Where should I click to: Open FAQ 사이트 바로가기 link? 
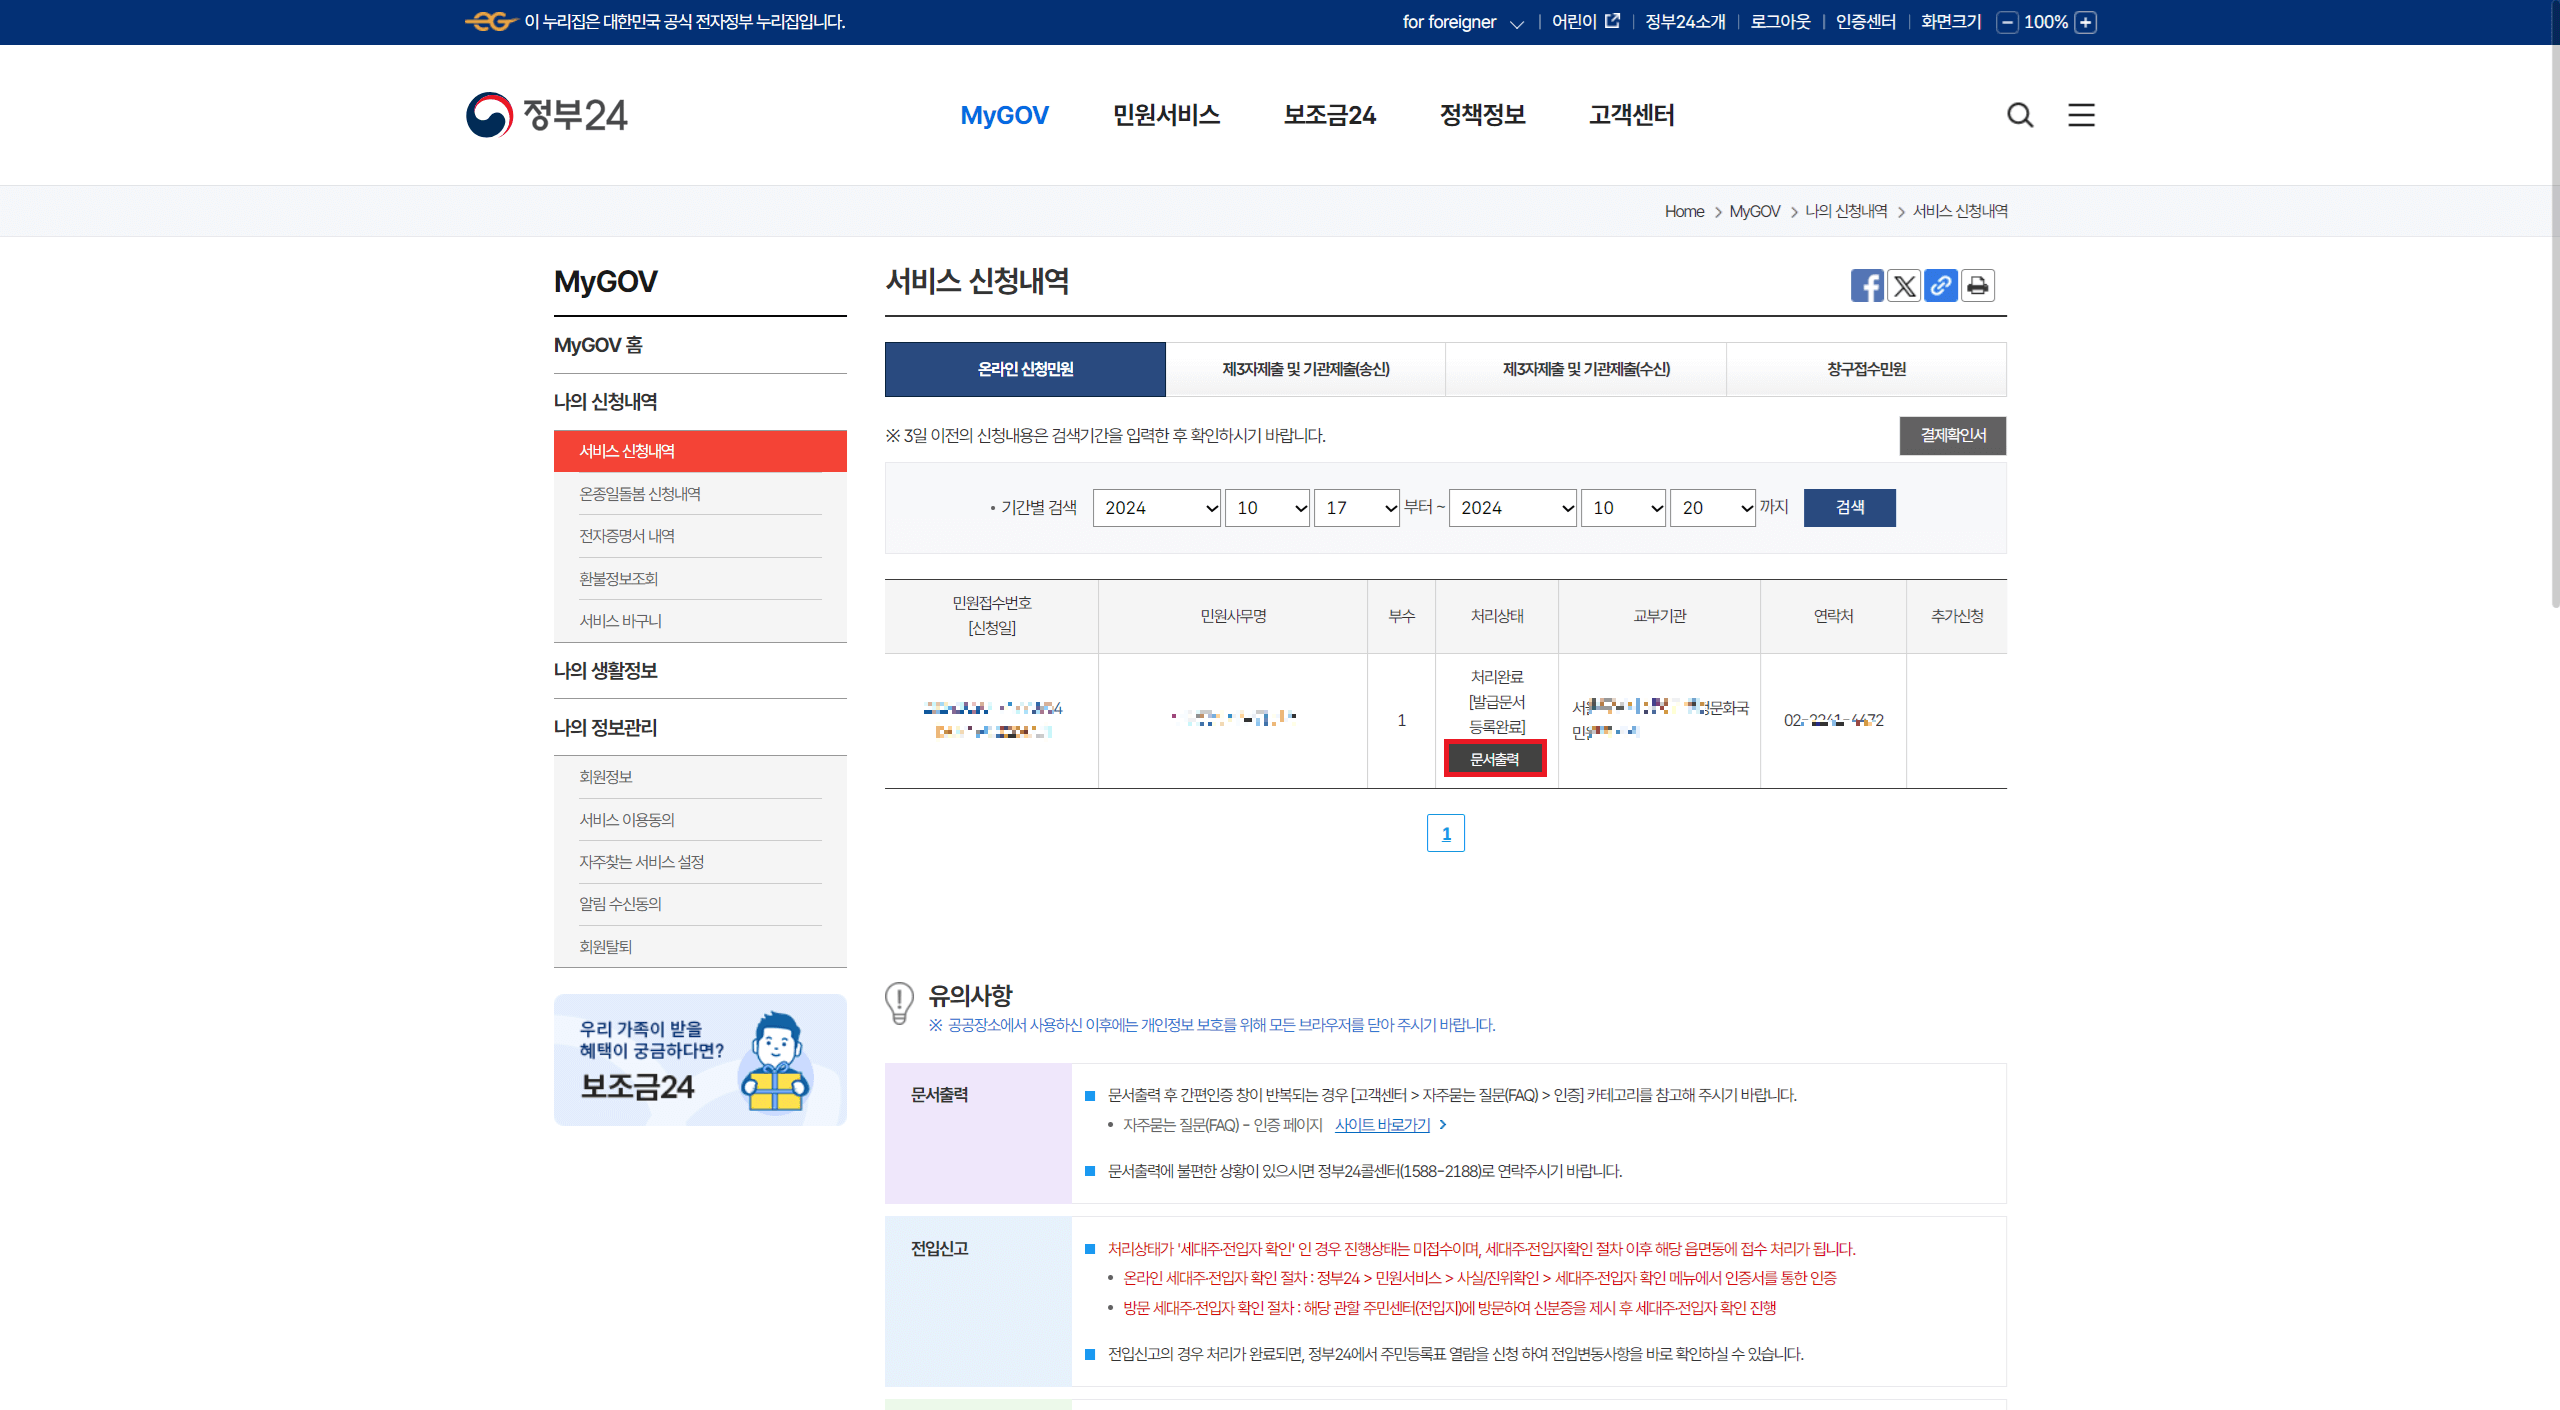click(x=1383, y=1125)
